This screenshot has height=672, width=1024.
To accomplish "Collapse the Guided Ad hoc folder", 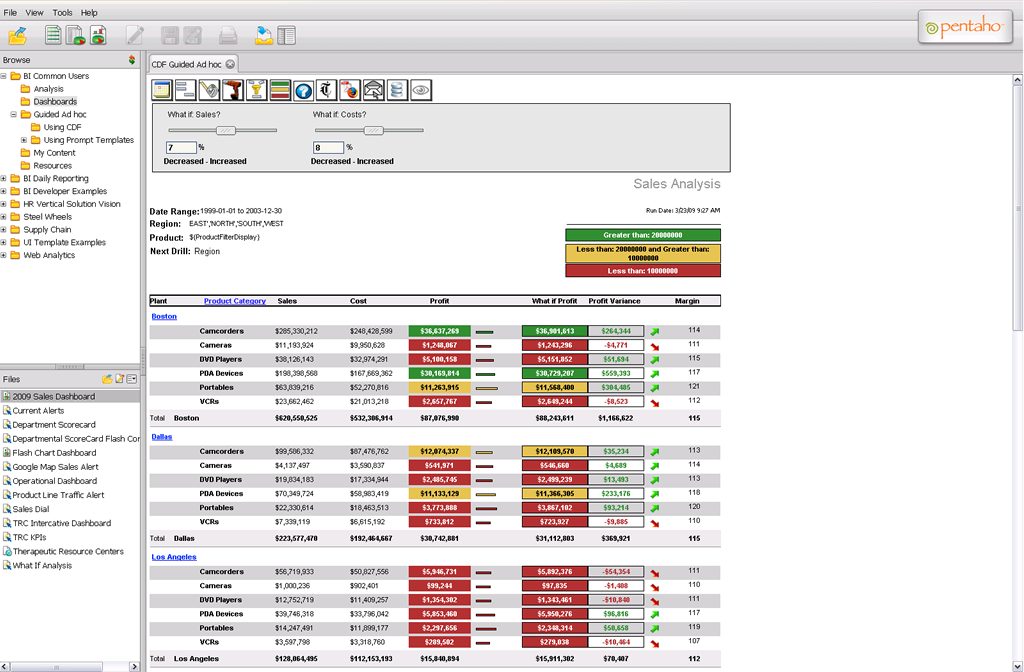I will (x=14, y=114).
